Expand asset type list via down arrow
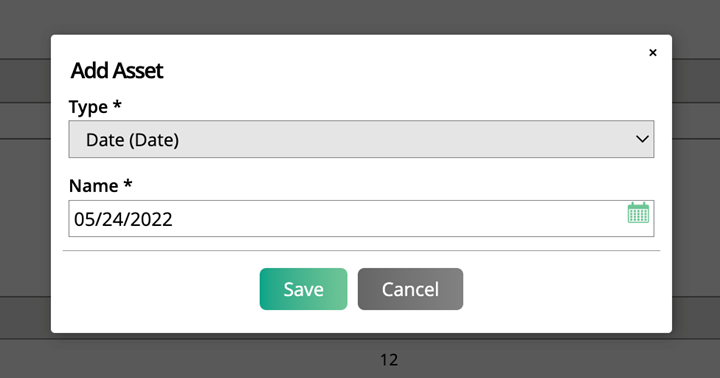 click(x=642, y=139)
